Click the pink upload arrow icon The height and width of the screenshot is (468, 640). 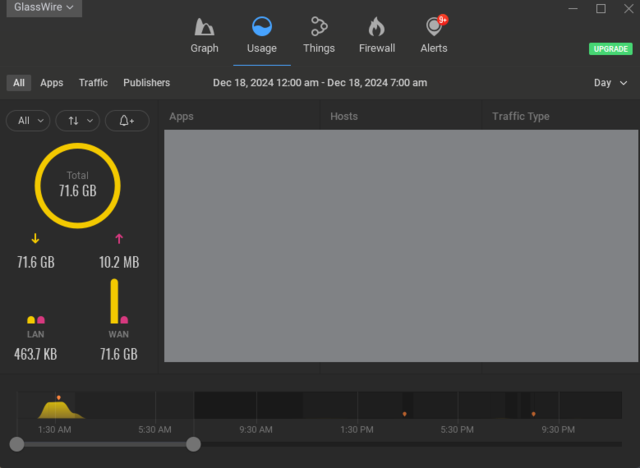(x=119, y=239)
